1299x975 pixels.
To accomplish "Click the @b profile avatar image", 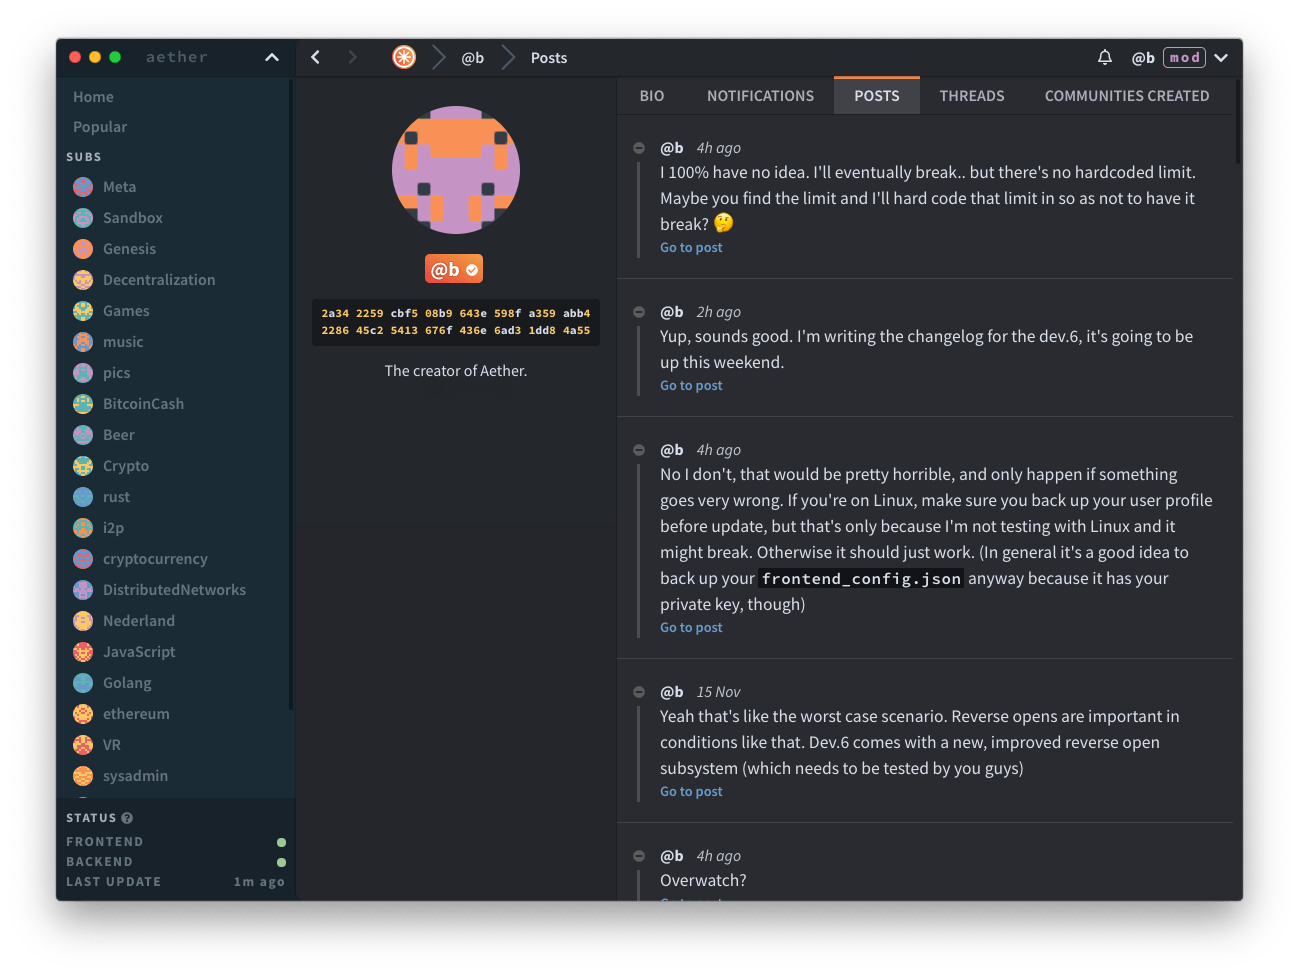I will (456, 170).
